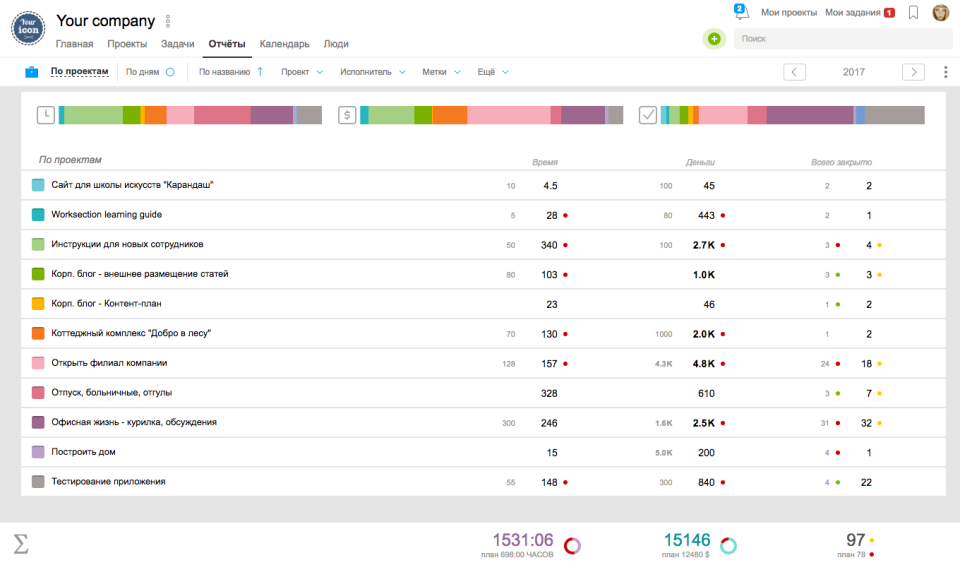Viewport: 960px width, 565px height.
Task: Click the "Поиск" search field
Action: [x=840, y=39]
